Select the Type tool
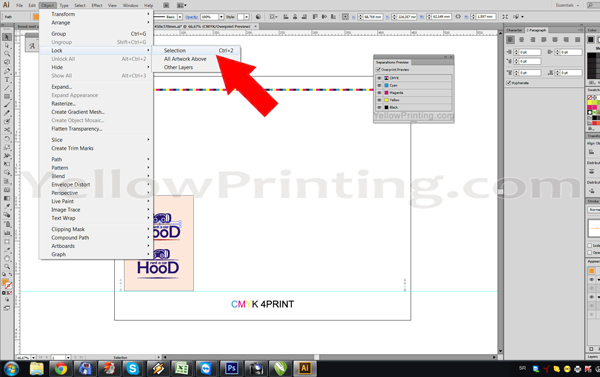600x377 pixels. pos(7,80)
